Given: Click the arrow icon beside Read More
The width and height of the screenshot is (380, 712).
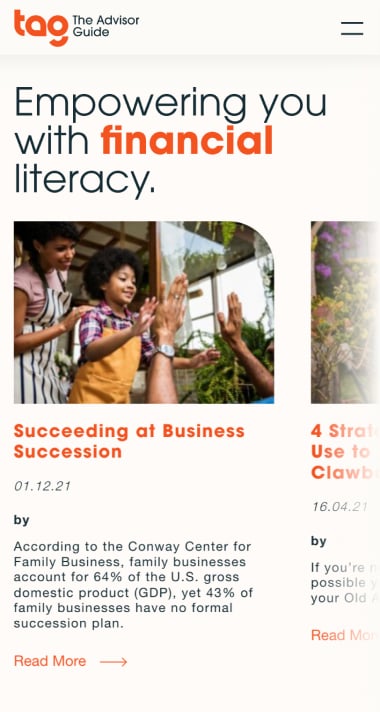Looking at the screenshot, I should [x=114, y=662].
